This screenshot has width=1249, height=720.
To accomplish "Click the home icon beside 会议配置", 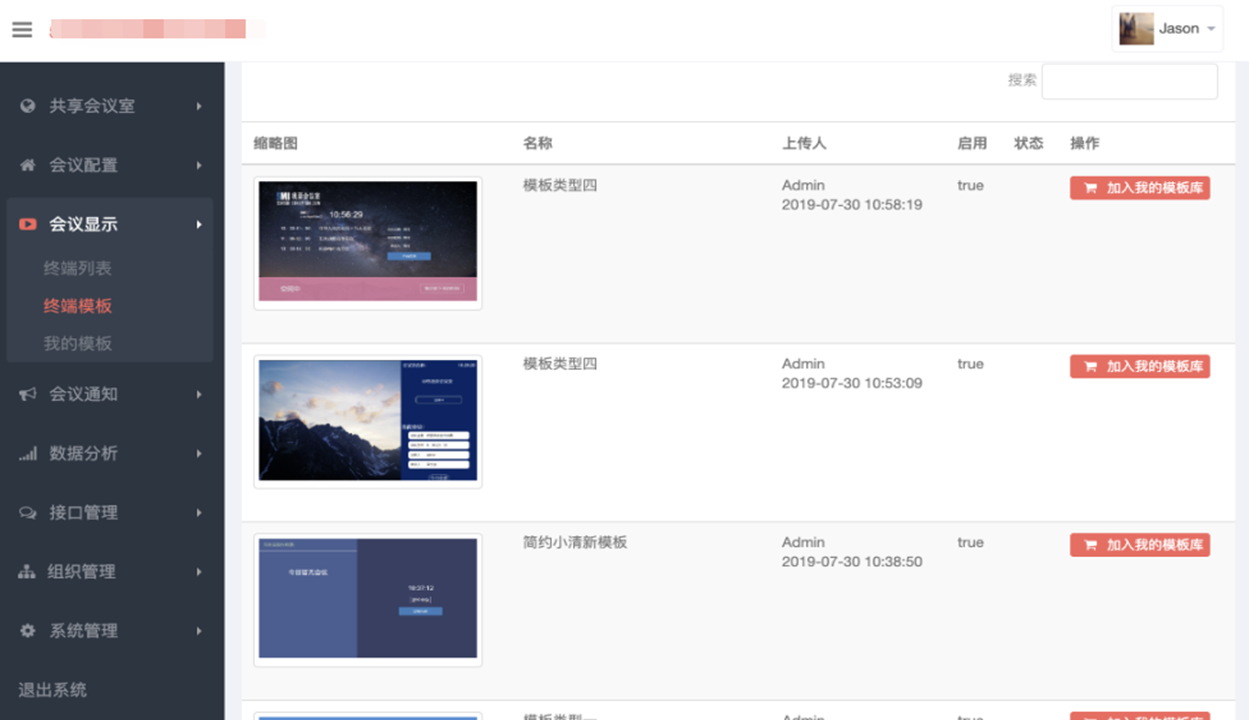I will [28, 165].
